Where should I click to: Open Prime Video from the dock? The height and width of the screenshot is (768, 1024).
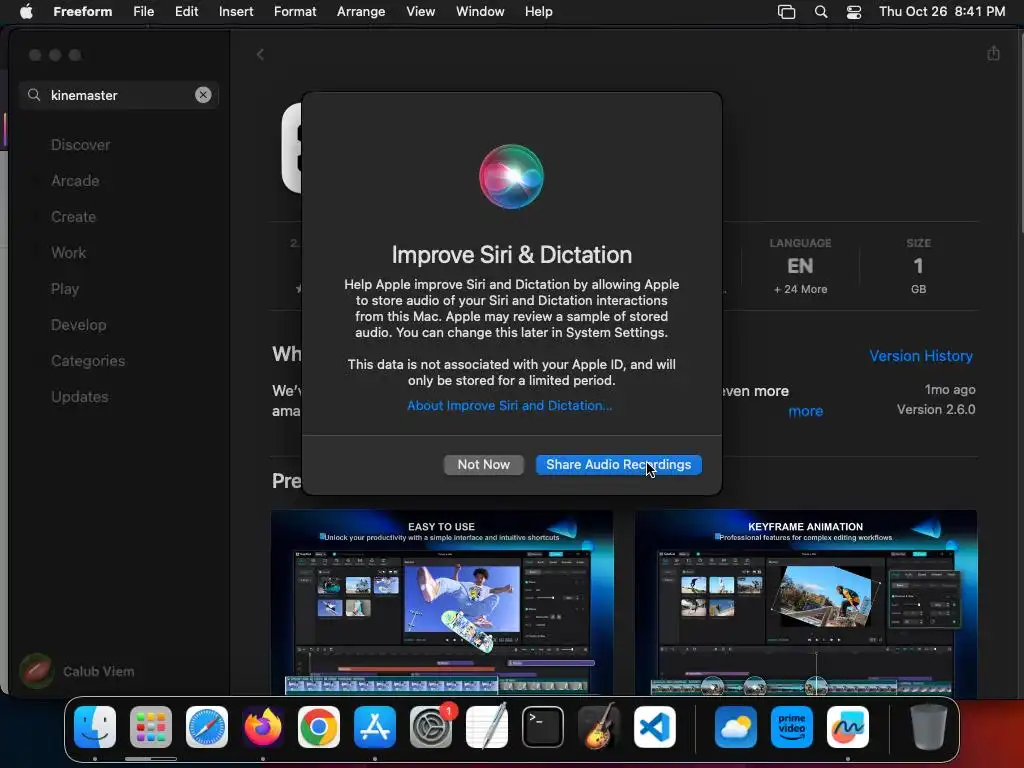click(x=792, y=727)
